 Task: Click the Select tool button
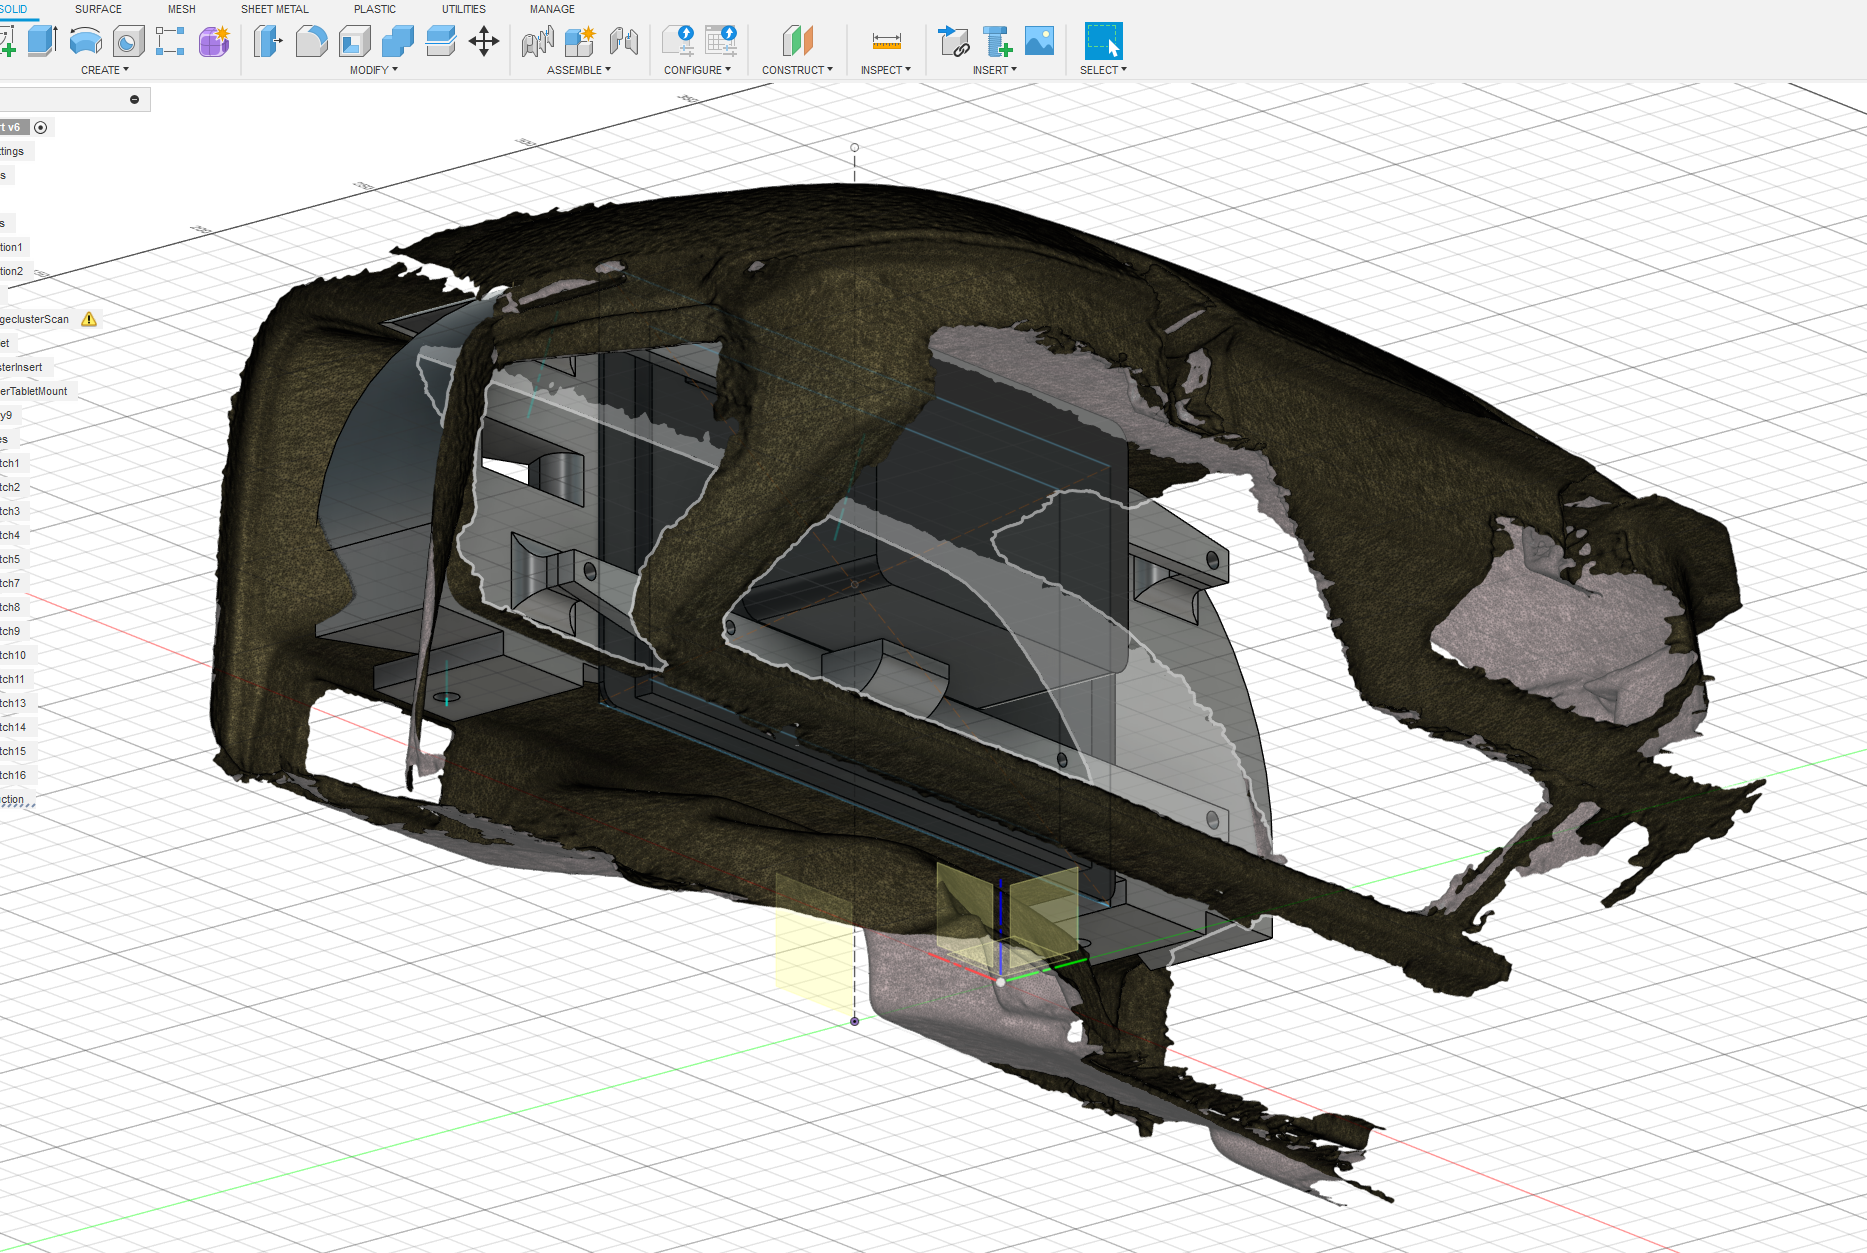click(1103, 41)
